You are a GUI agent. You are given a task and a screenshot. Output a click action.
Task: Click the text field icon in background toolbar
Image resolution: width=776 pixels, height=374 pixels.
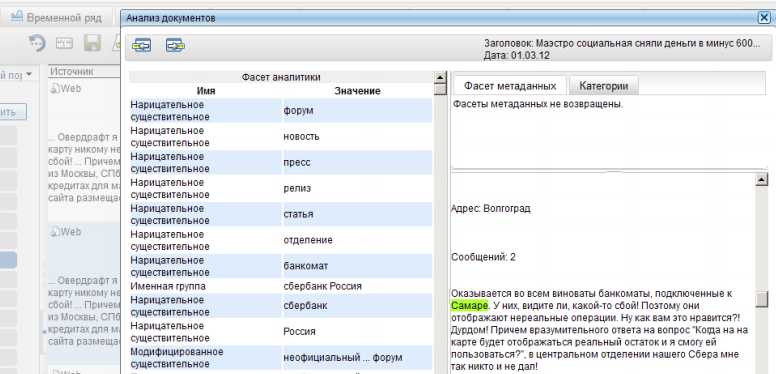point(64,44)
